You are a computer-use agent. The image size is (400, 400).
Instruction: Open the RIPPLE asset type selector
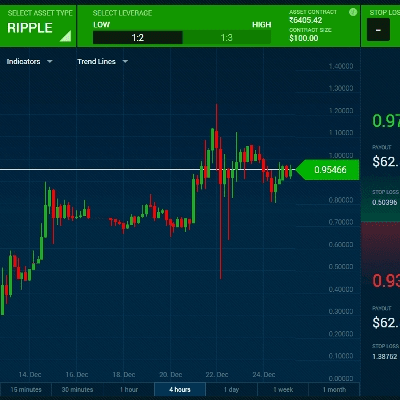click(38, 26)
